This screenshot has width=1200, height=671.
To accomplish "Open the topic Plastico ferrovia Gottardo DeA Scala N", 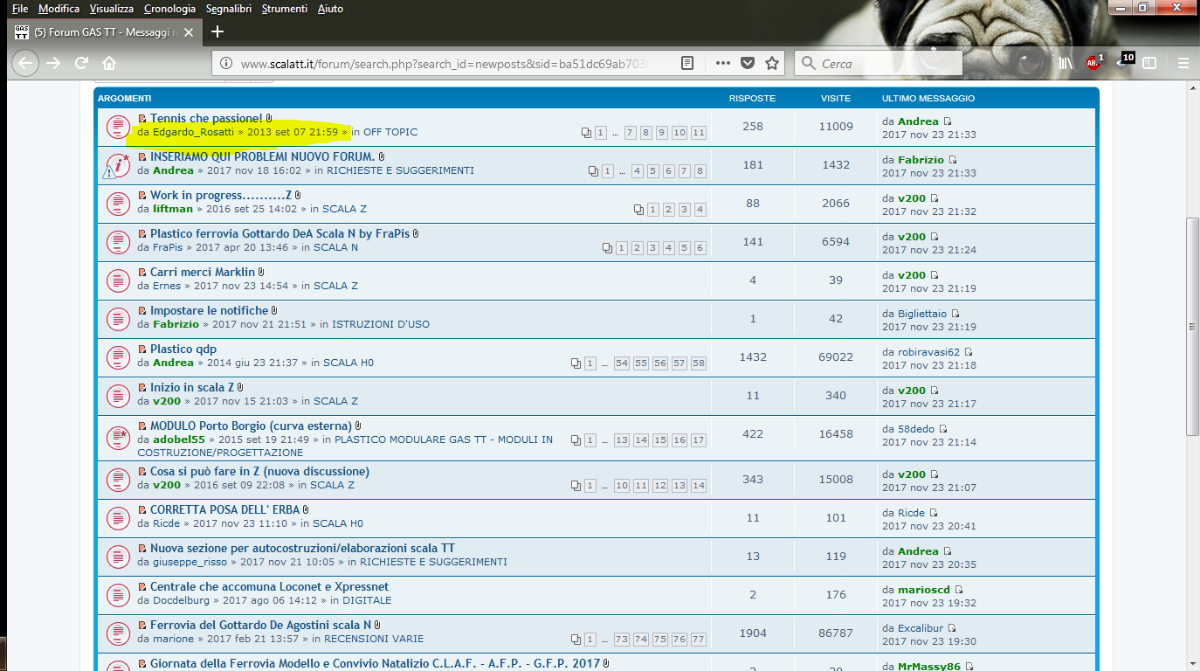I will (280, 234).
